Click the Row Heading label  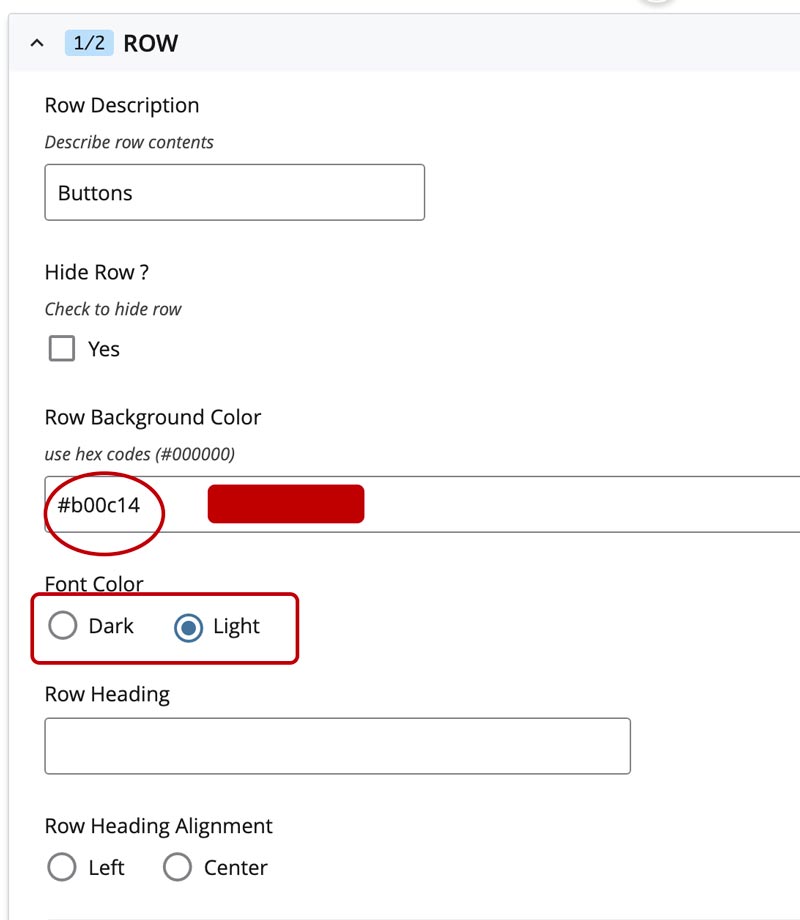[106, 693]
